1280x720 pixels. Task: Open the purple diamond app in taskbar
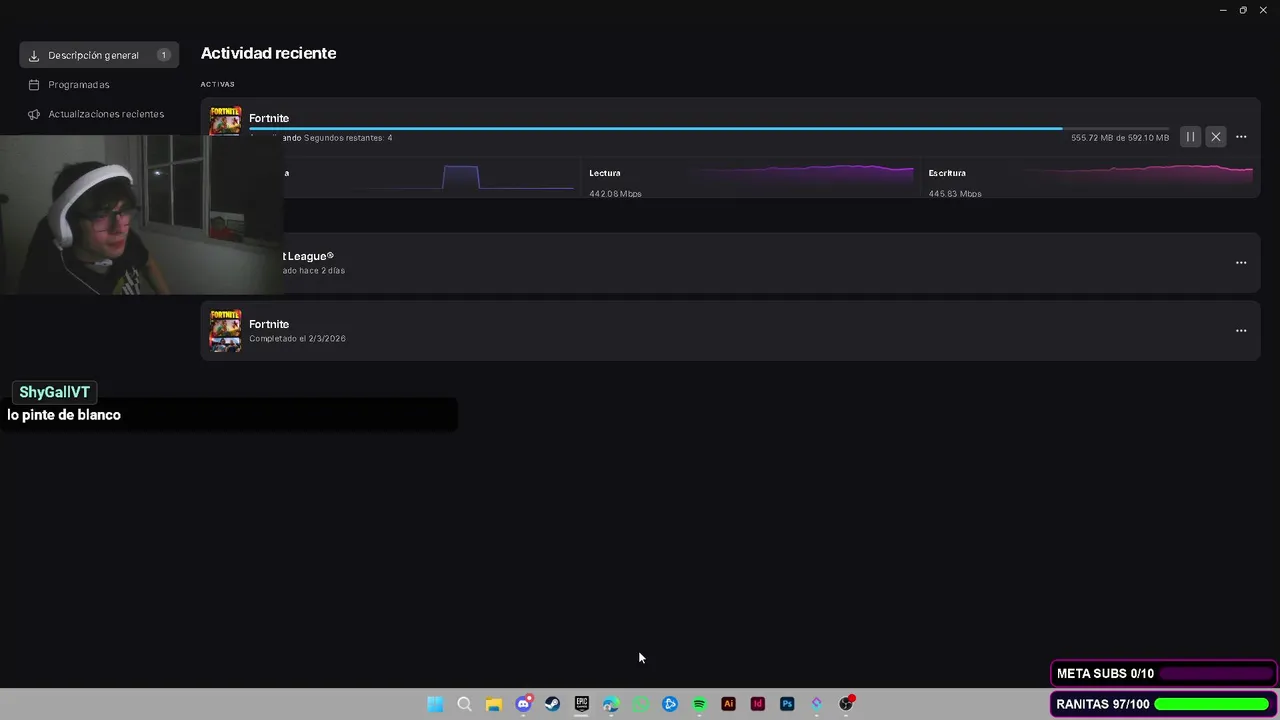817,704
